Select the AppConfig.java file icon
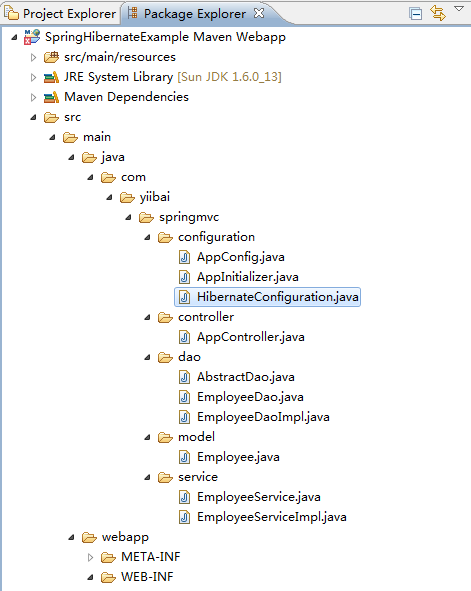This screenshot has height=591, width=471. 184,257
